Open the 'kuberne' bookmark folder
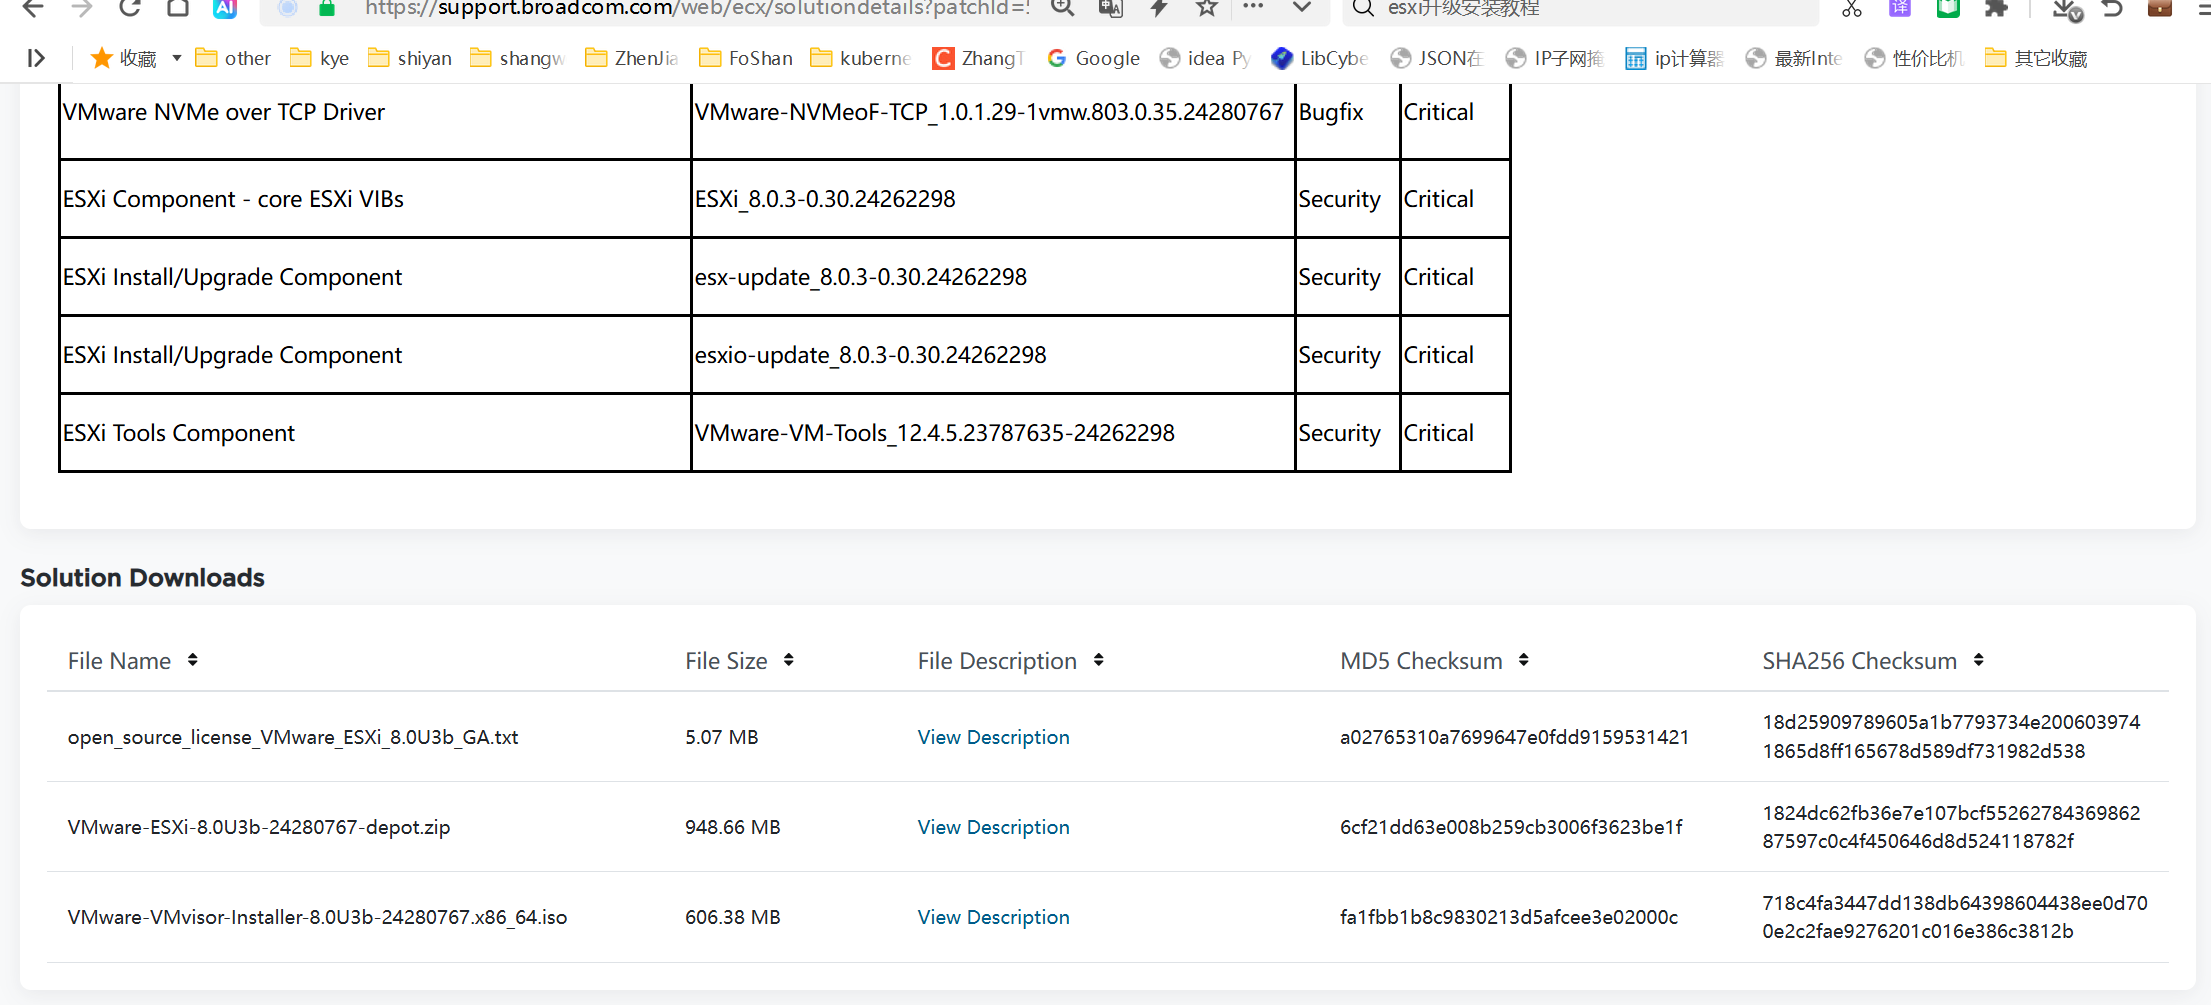Viewport: 2211px width, 1005px height. pyautogui.click(x=860, y=58)
